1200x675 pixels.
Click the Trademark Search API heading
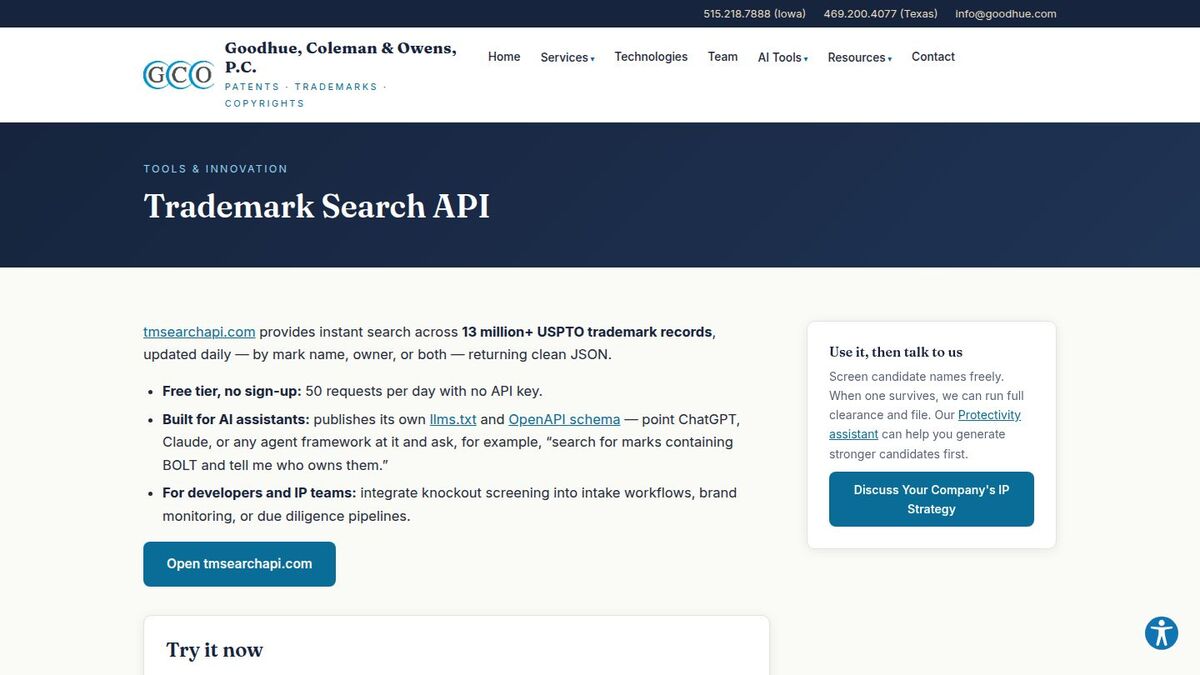(317, 206)
